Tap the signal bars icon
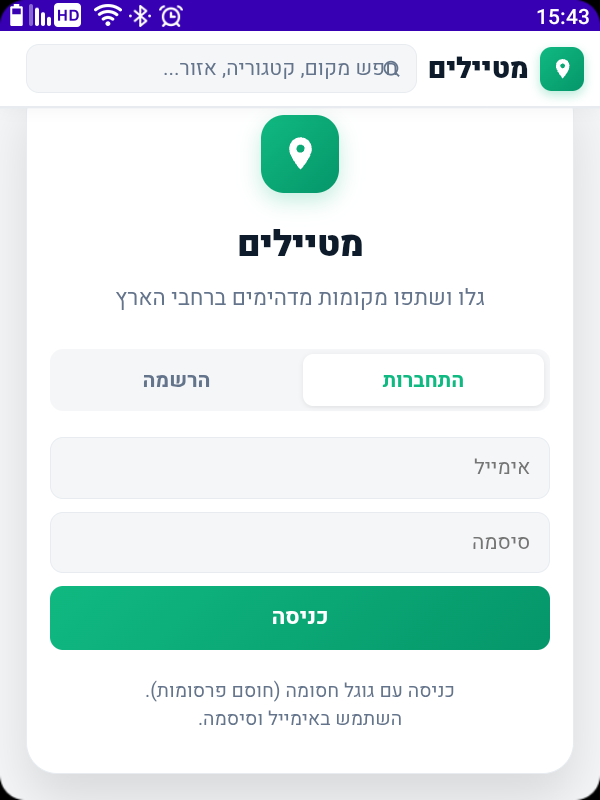 (x=38, y=14)
